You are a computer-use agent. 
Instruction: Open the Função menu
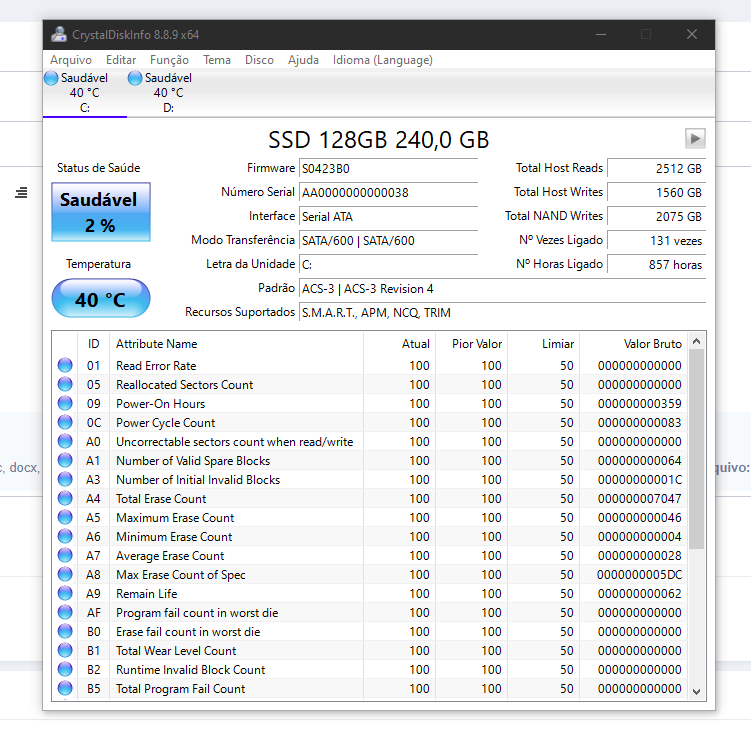coord(169,60)
